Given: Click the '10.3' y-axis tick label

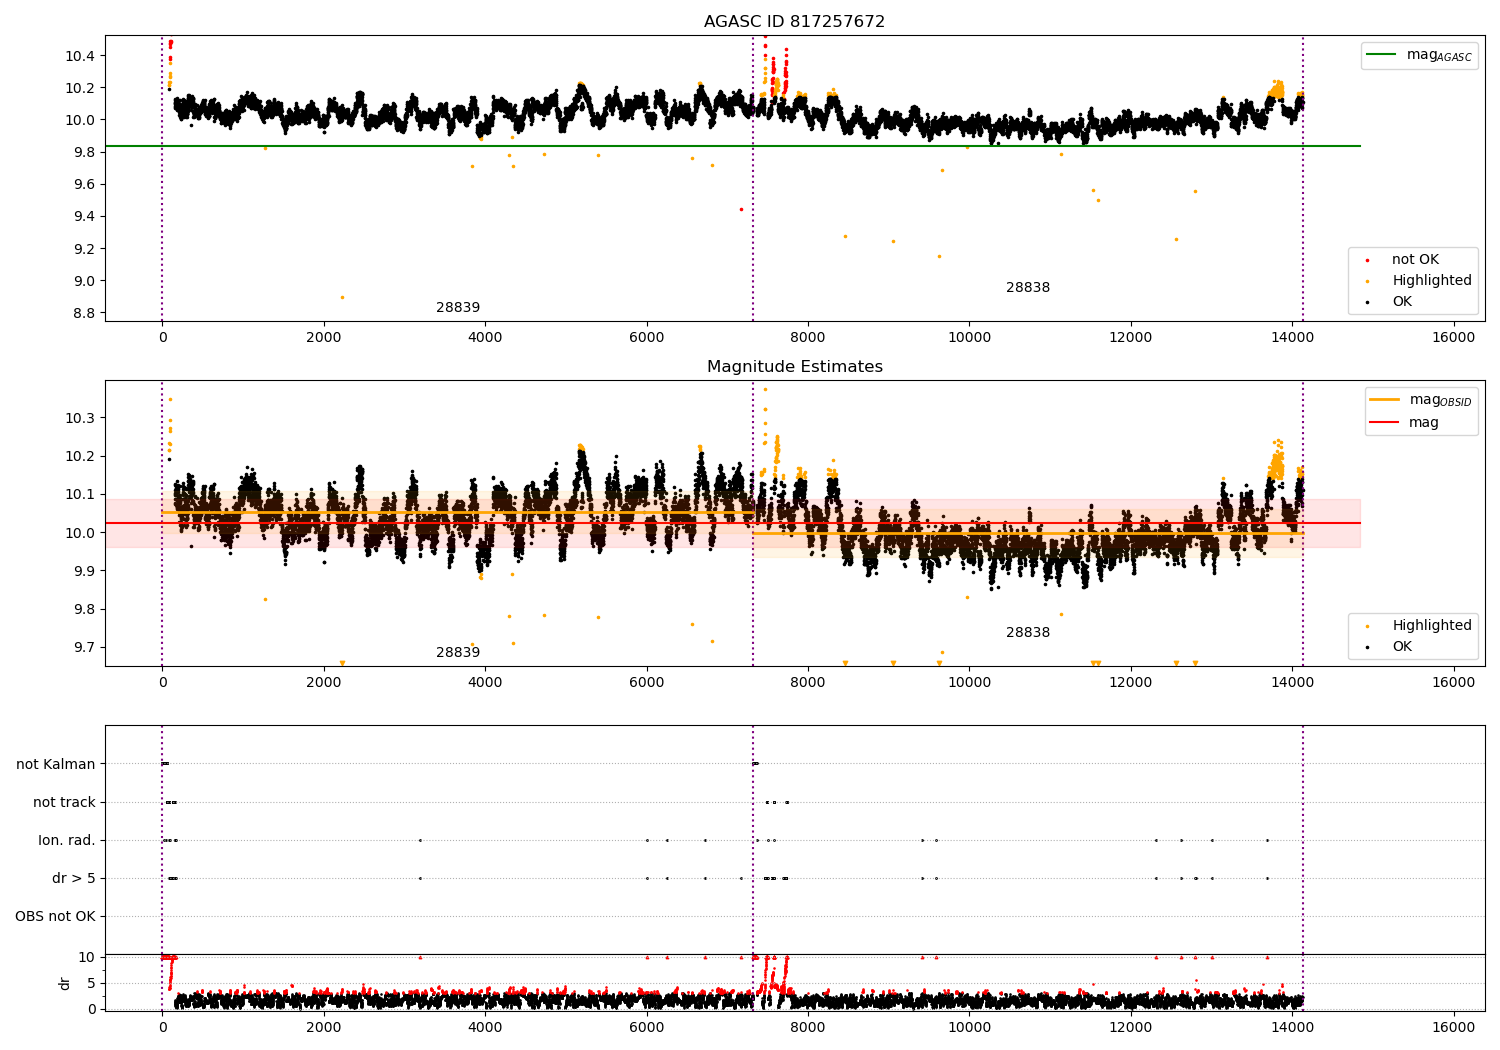Looking at the screenshot, I should click(x=80, y=418).
